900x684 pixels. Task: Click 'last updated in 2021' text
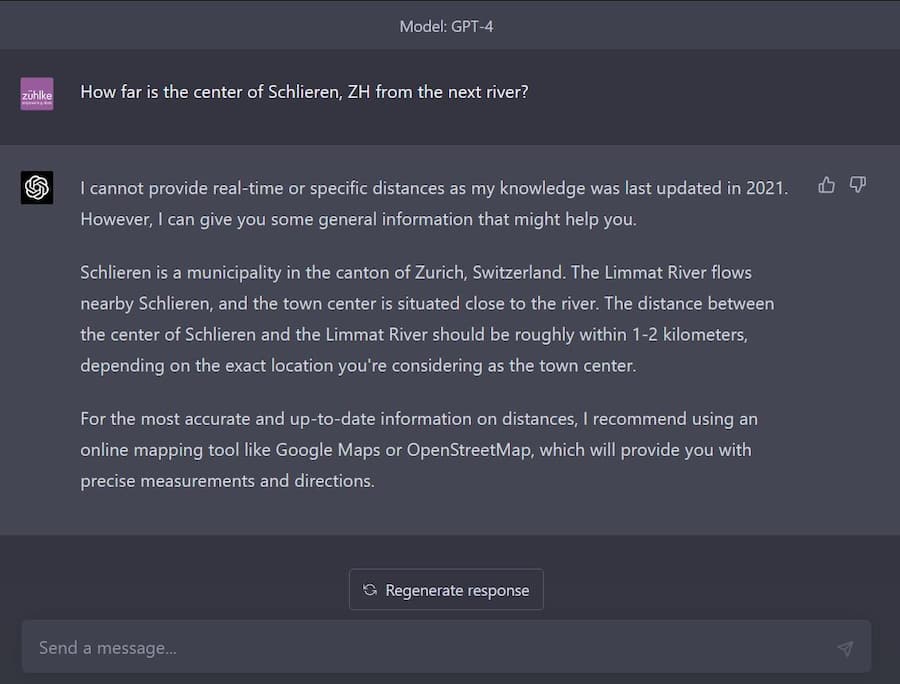click(x=705, y=187)
